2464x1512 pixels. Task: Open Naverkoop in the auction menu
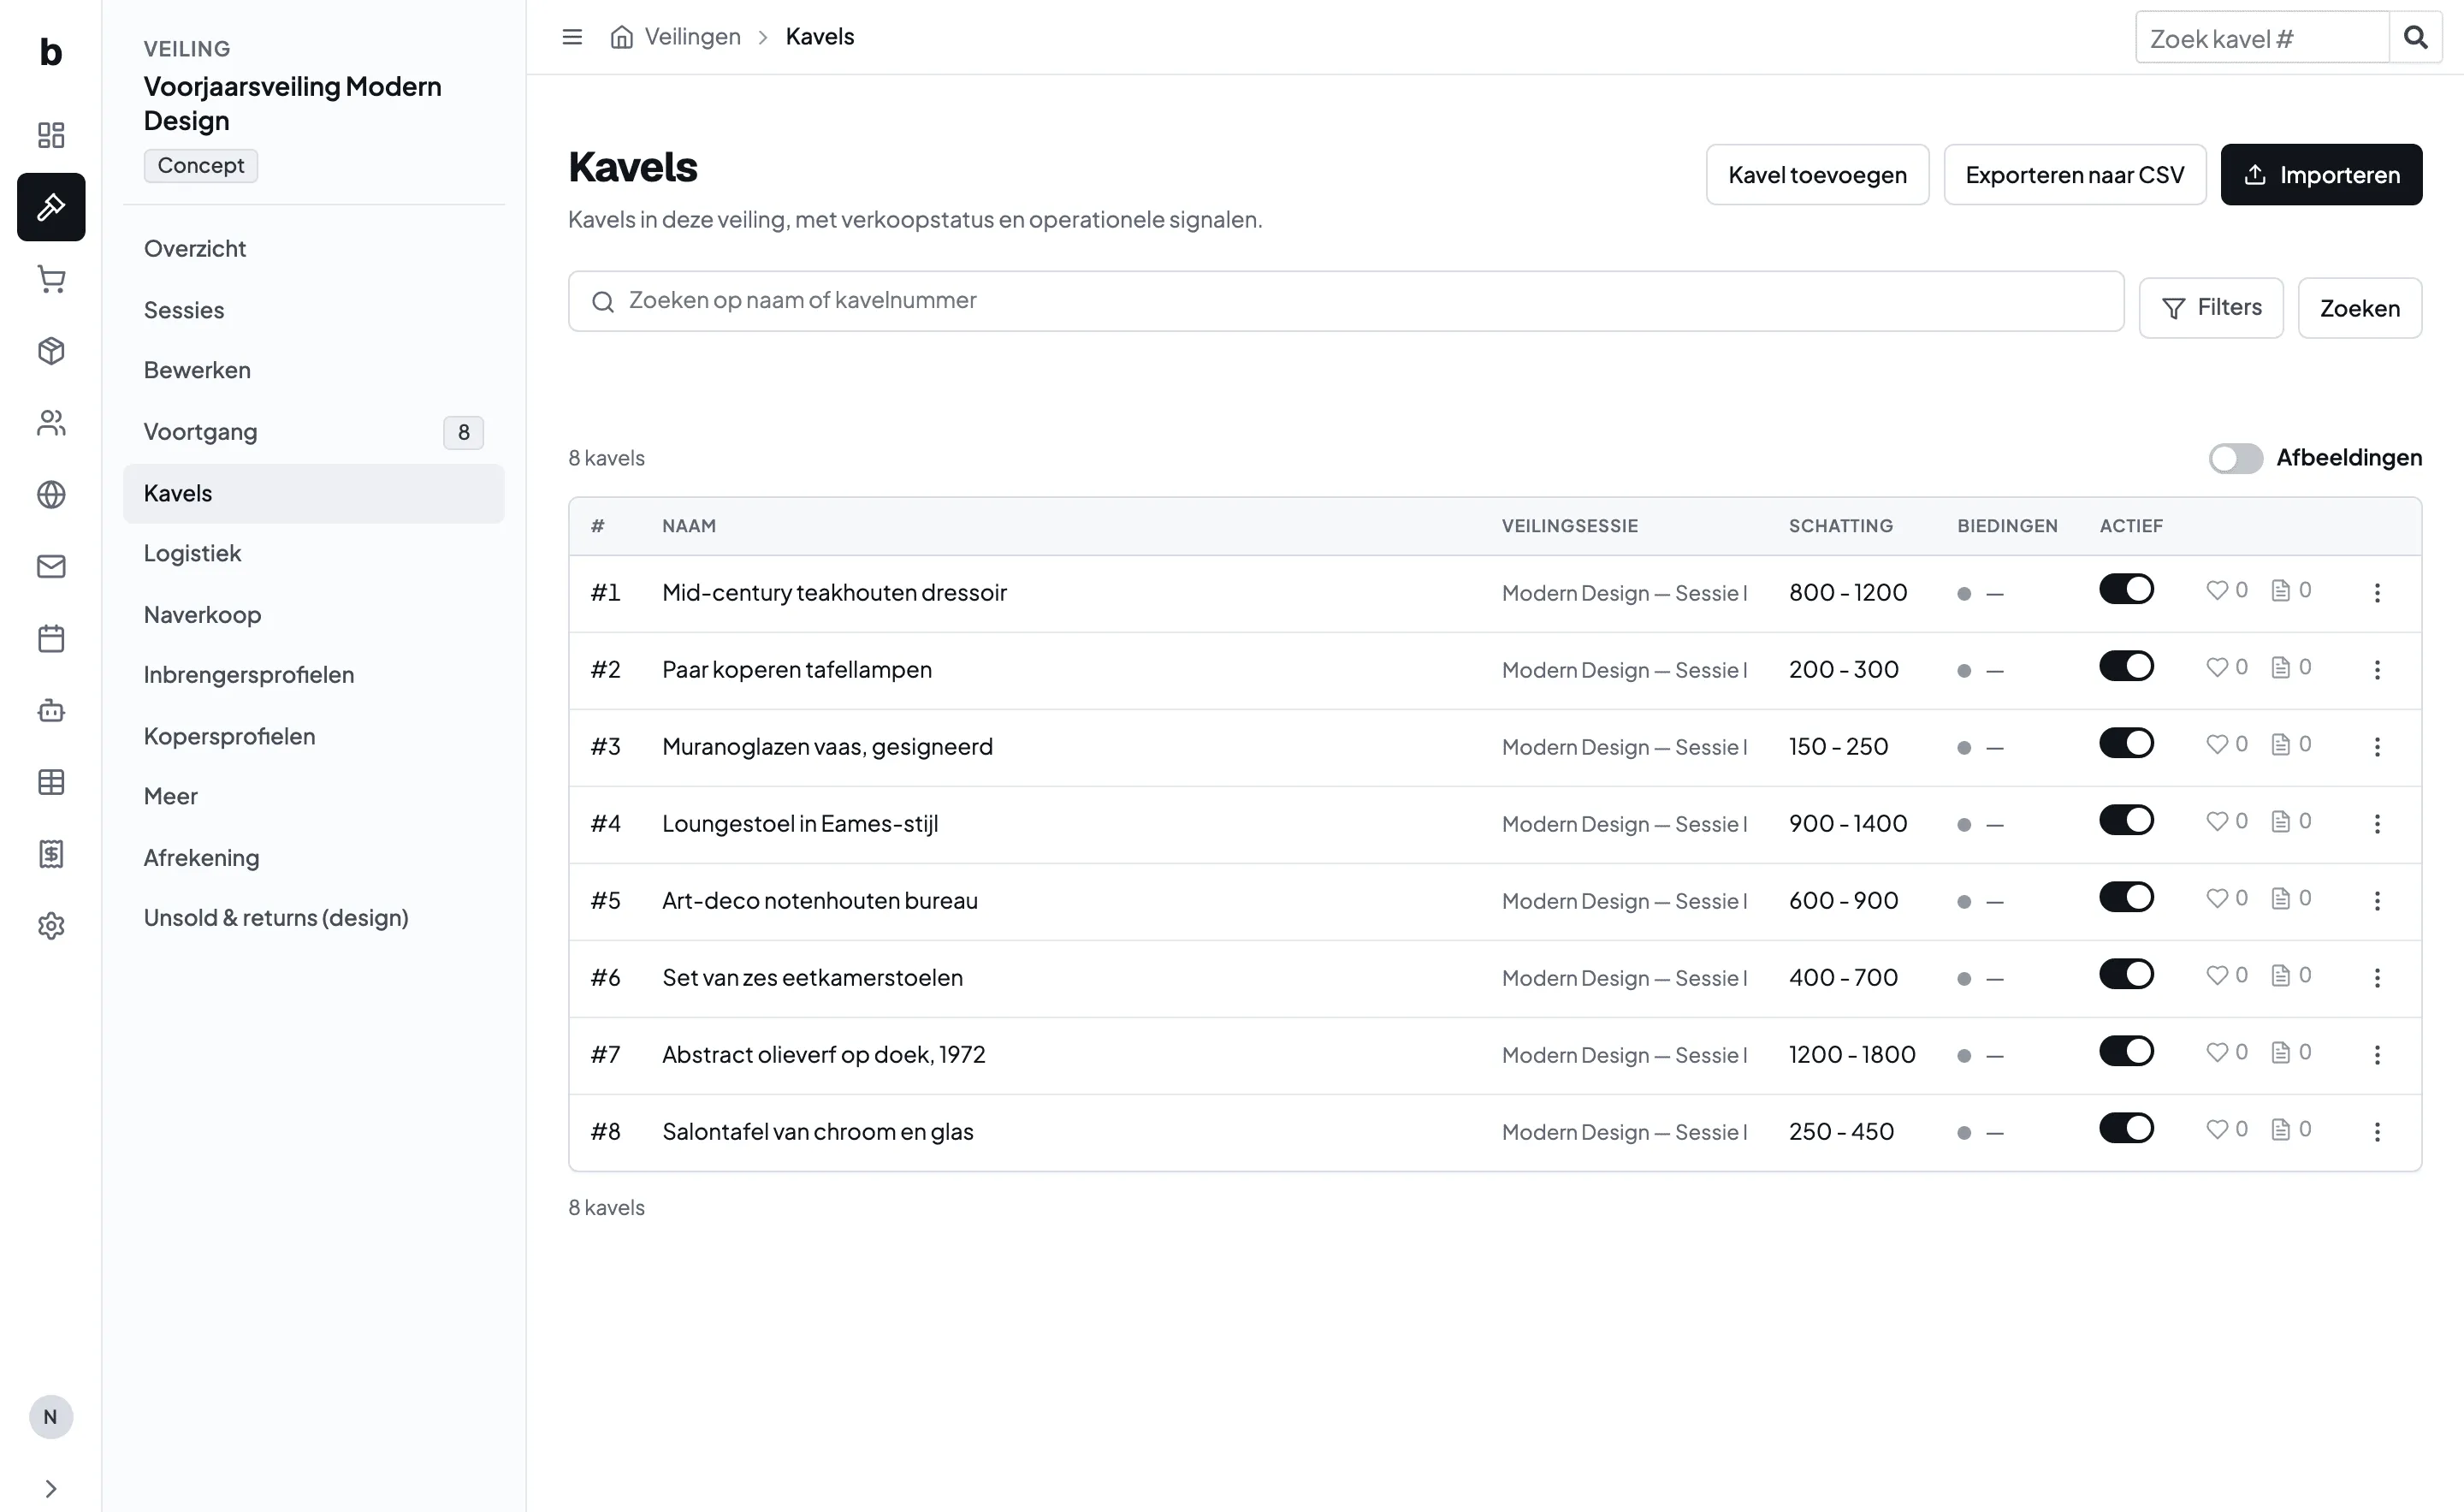pos(314,615)
